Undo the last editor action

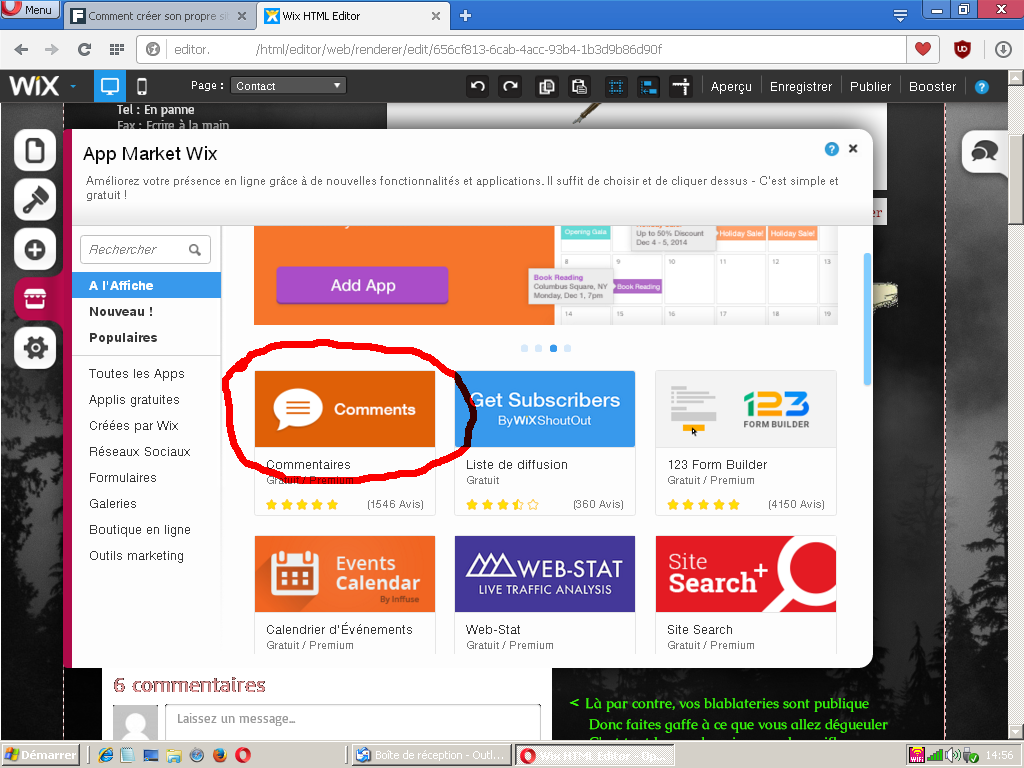click(x=478, y=86)
